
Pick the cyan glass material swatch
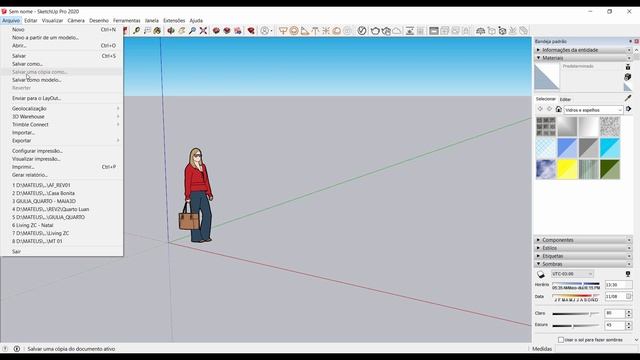610,148
